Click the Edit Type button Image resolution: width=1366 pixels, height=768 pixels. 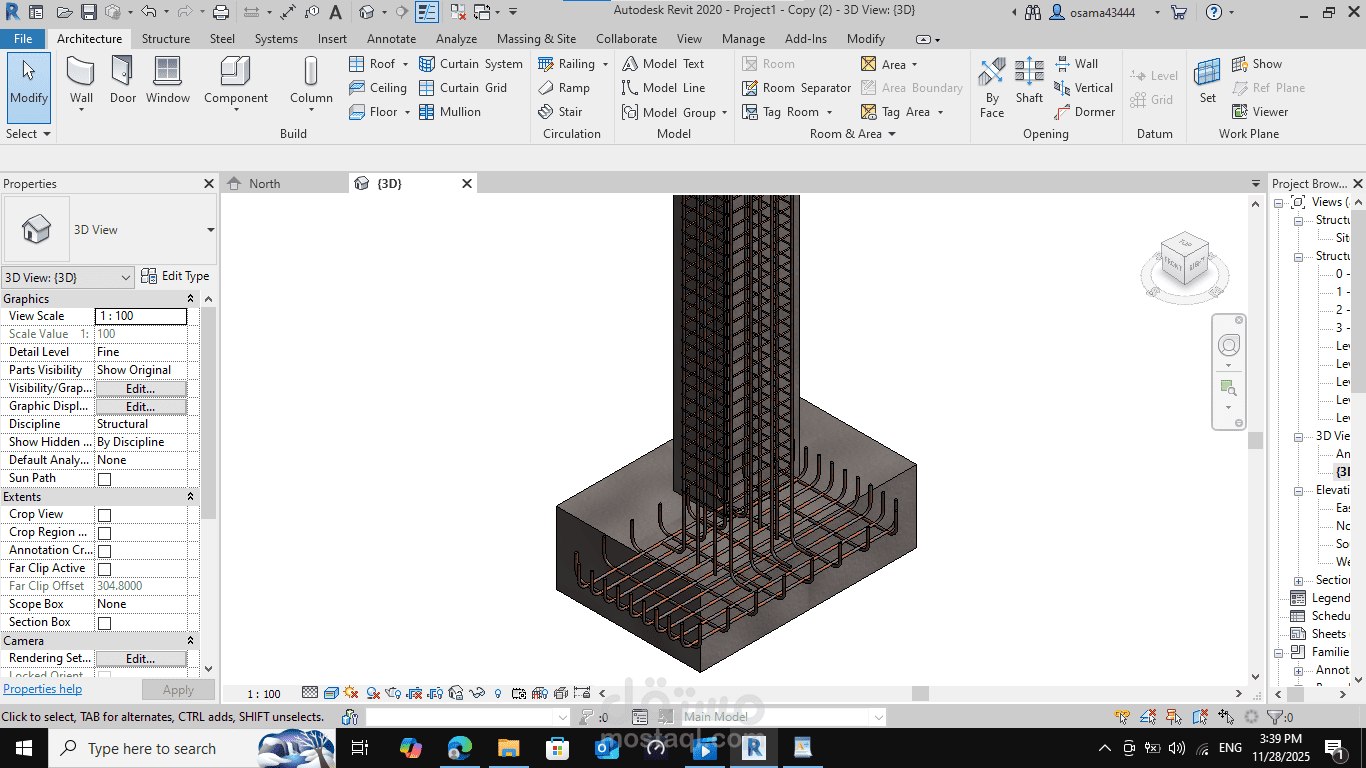click(176, 276)
